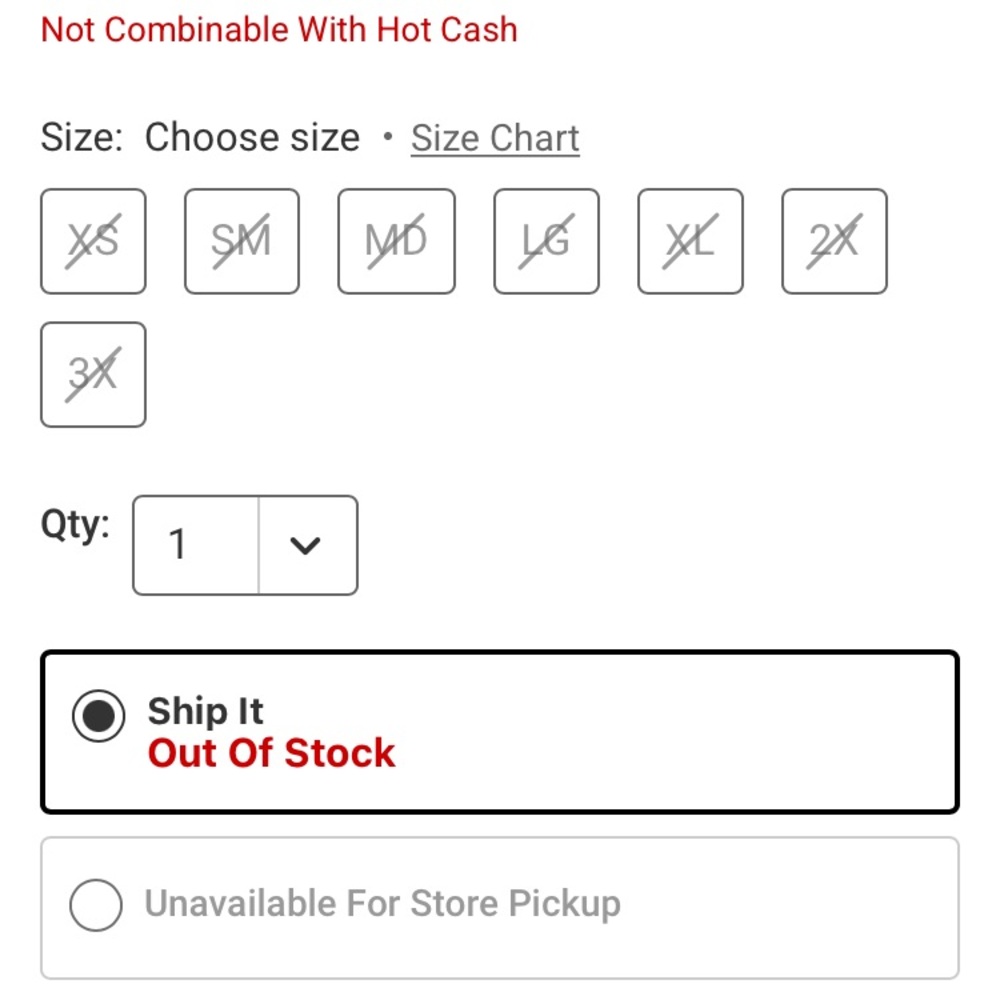
Task: Click the Out Of Stock label
Action: coord(271,753)
